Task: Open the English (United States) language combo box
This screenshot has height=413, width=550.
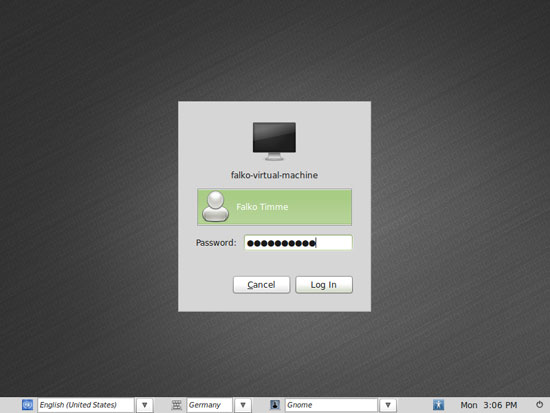Action: coord(86,405)
